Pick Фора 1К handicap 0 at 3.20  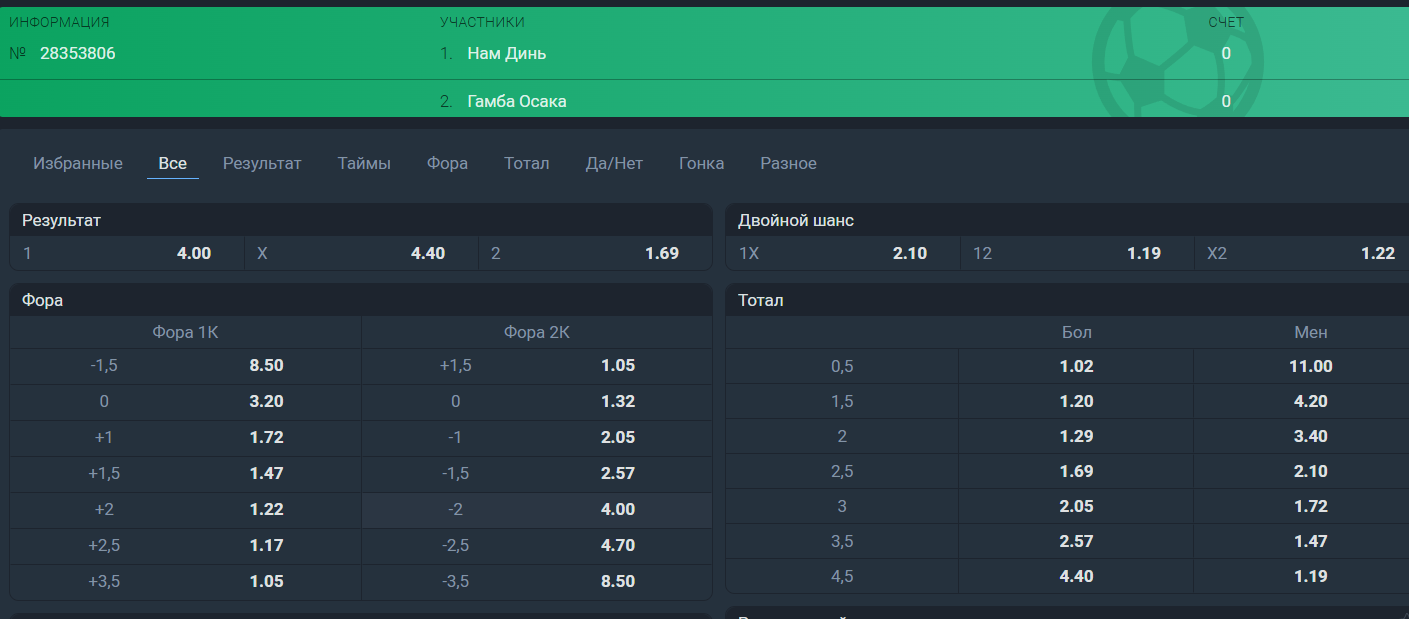point(186,401)
